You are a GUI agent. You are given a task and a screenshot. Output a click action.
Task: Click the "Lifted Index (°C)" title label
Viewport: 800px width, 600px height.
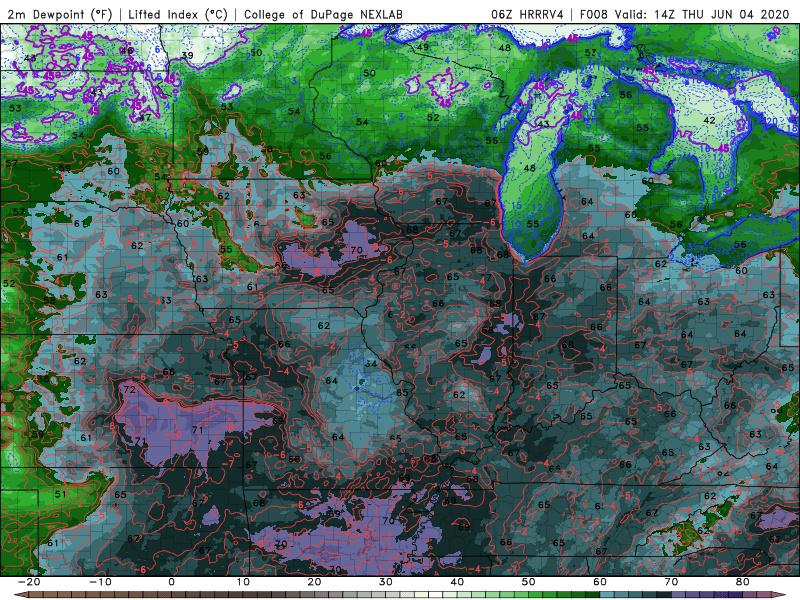(x=178, y=14)
